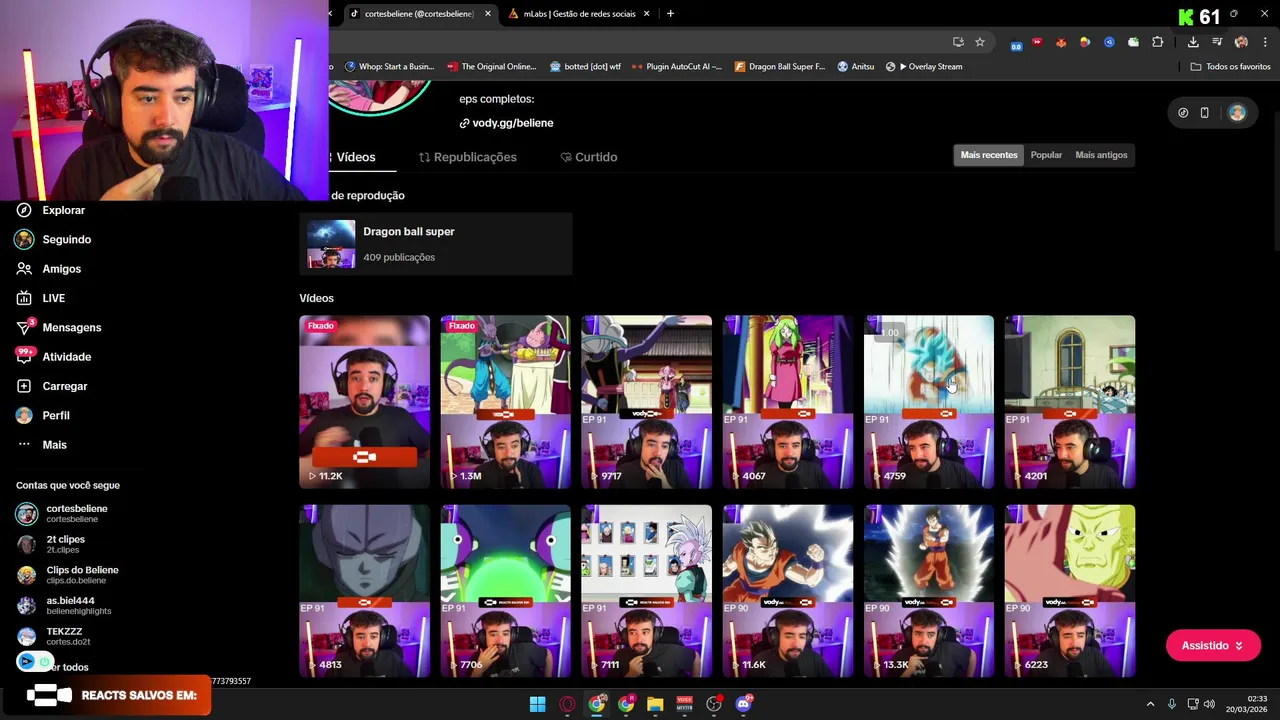
Task: Click the phone icon in top-right pill
Action: 1205,113
